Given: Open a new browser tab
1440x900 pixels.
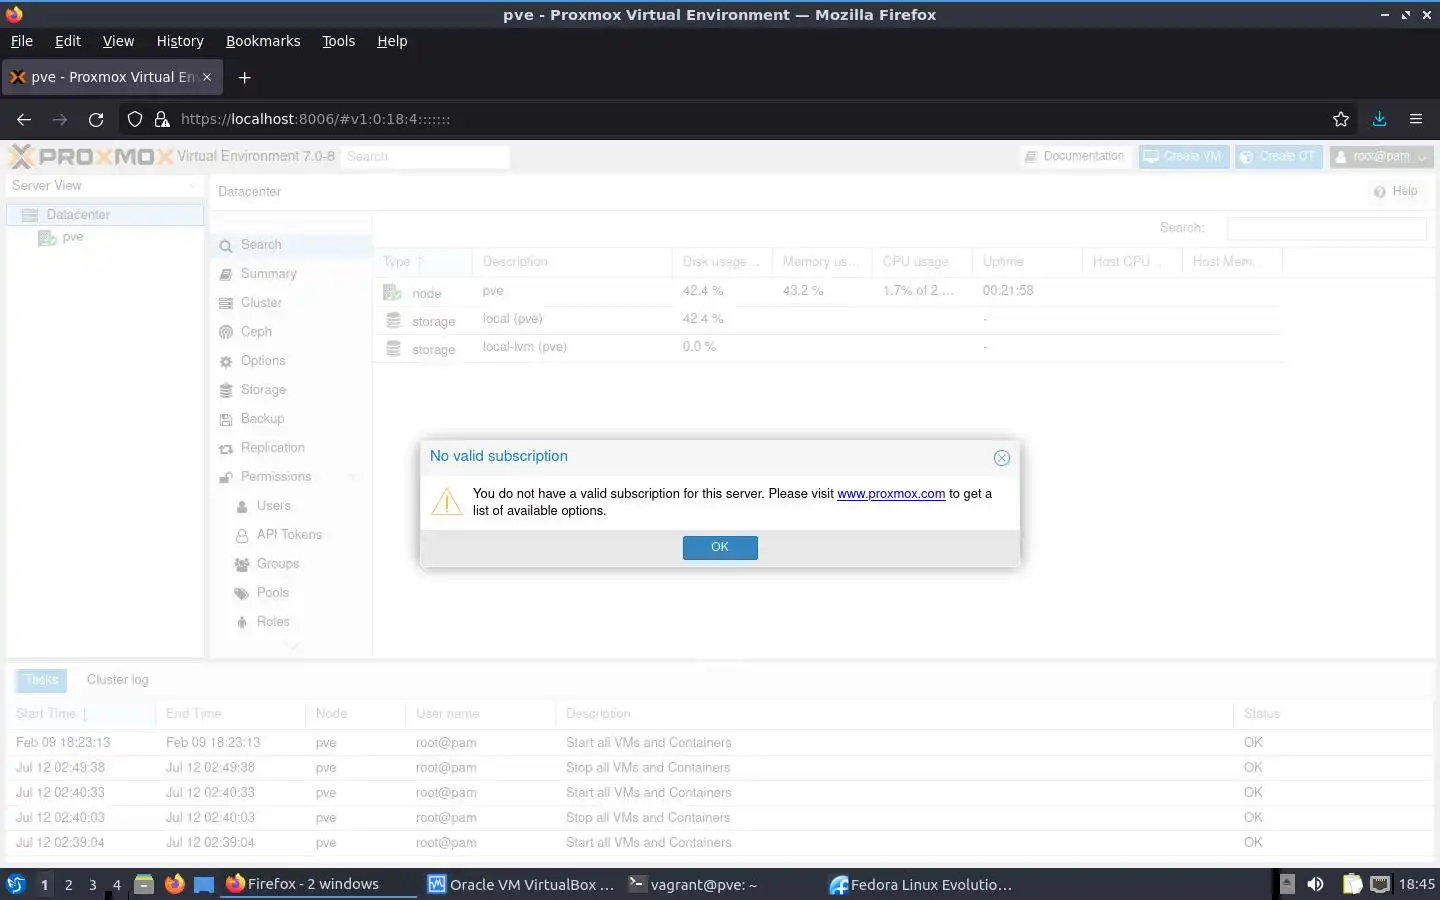Looking at the screenshot, I should [x=244, y=77].
